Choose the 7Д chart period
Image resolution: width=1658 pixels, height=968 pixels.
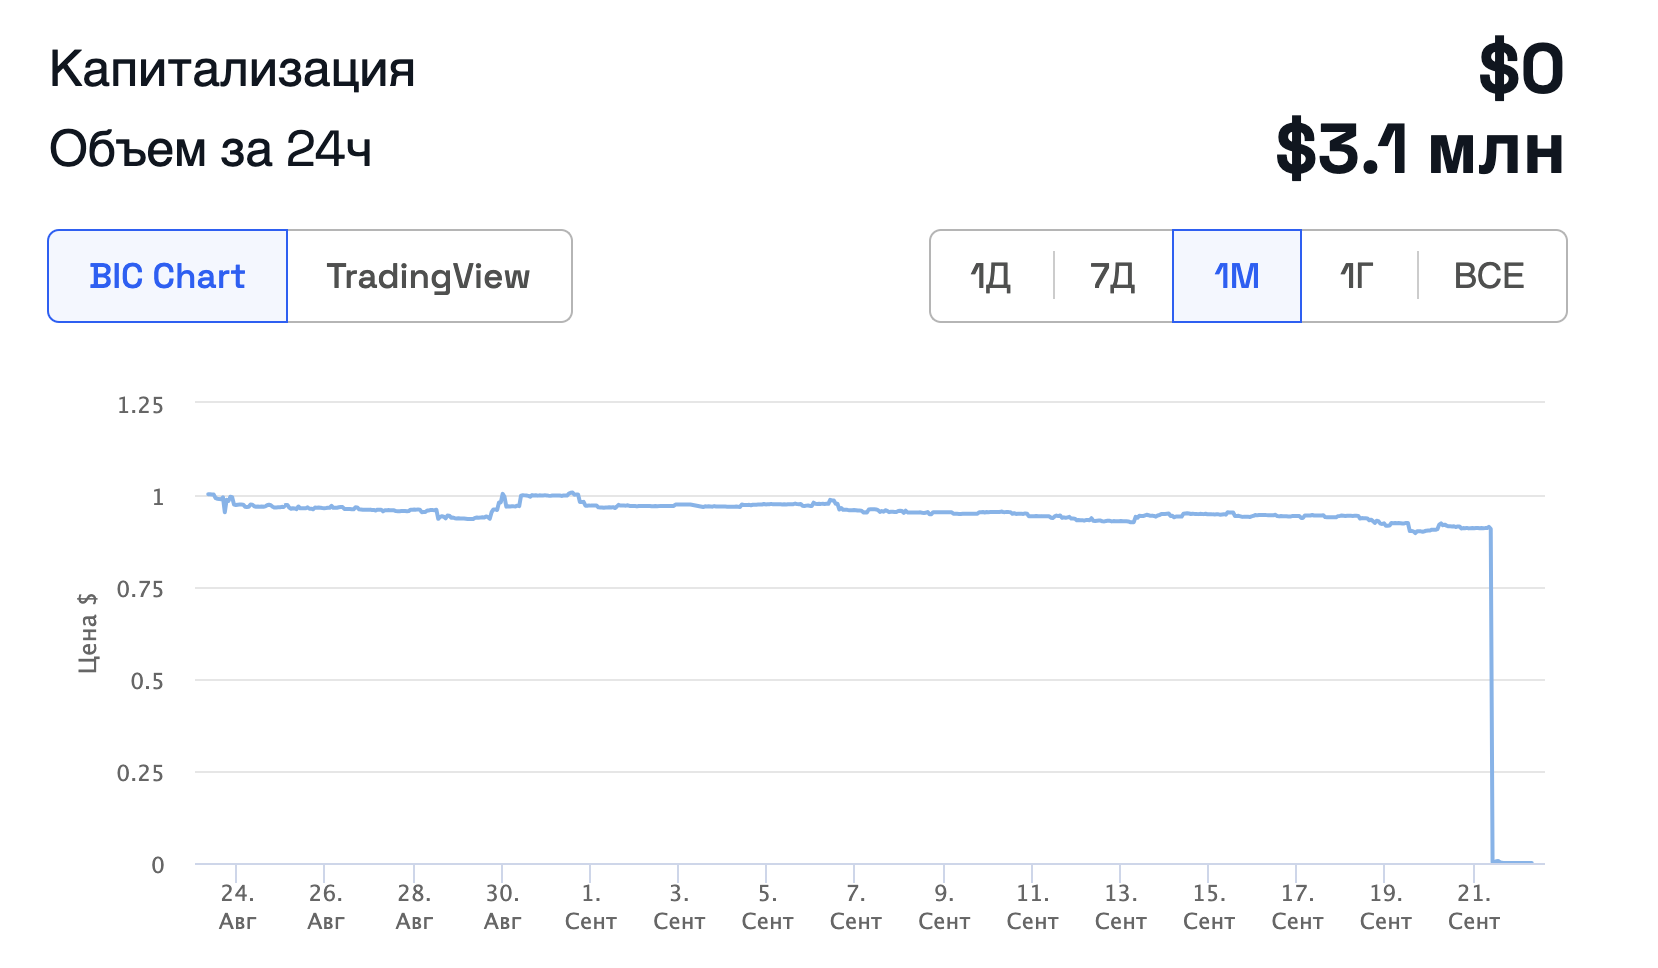pos(1112,276)
